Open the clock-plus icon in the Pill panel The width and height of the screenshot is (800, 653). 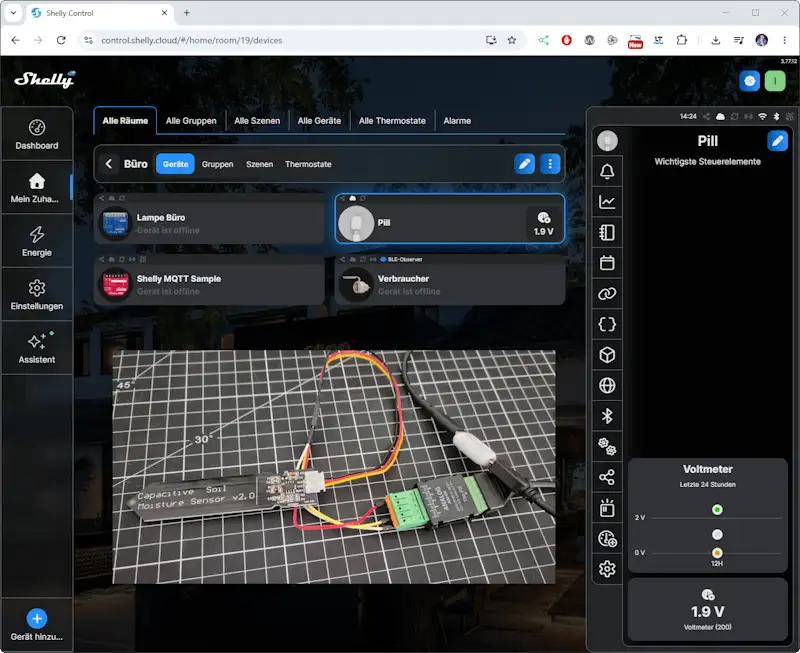pyautogui.click(x=607, y=539)
